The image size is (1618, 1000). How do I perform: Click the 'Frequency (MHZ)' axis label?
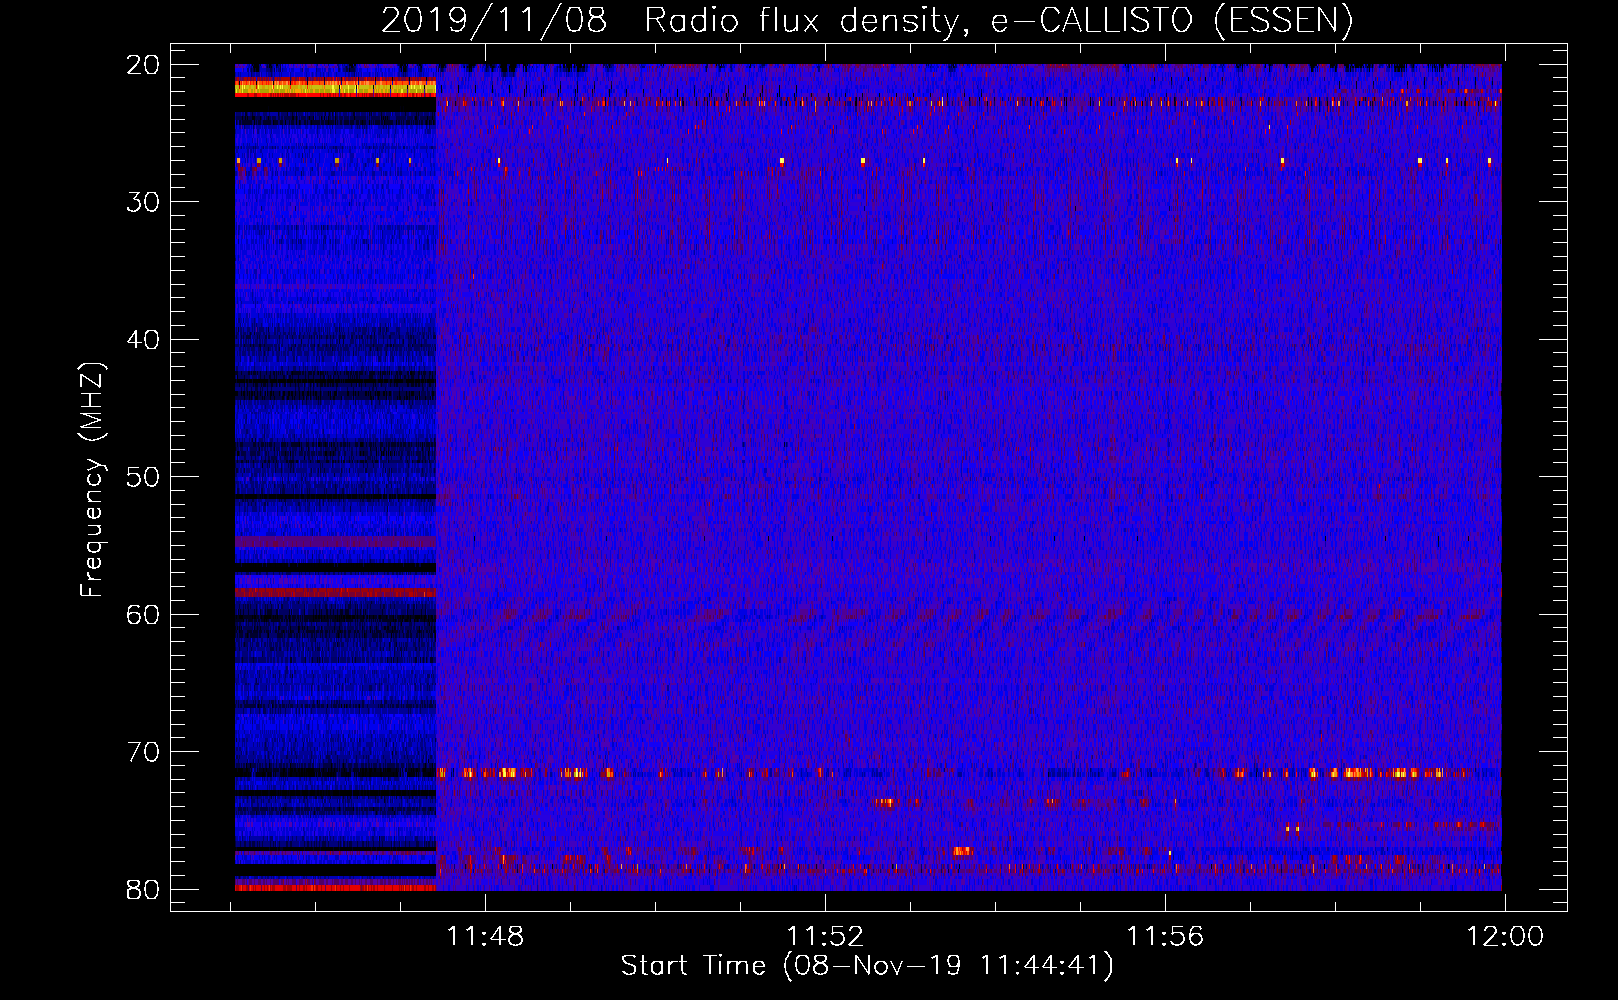coord(91,480)
